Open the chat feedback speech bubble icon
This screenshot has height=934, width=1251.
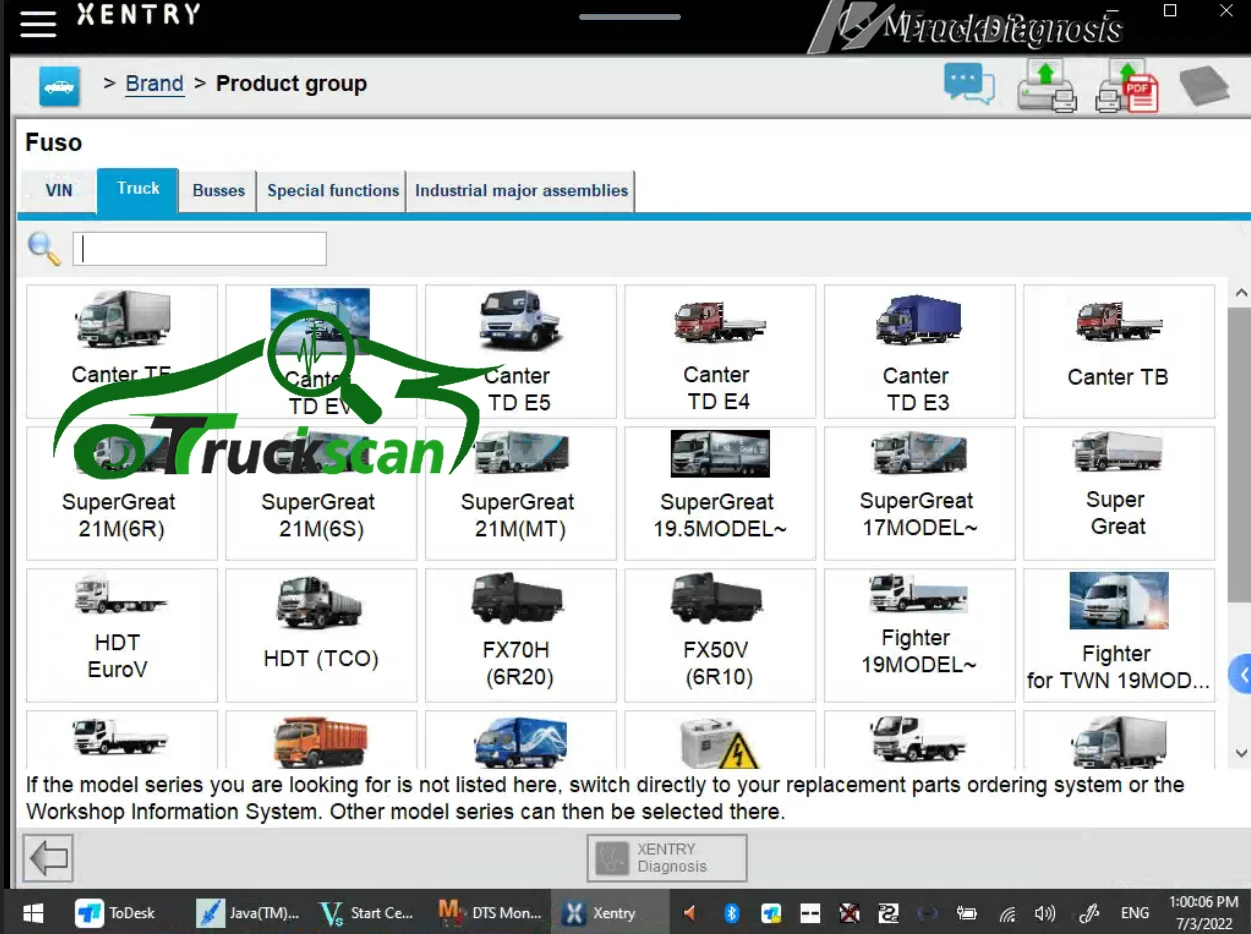pos(969,84)
